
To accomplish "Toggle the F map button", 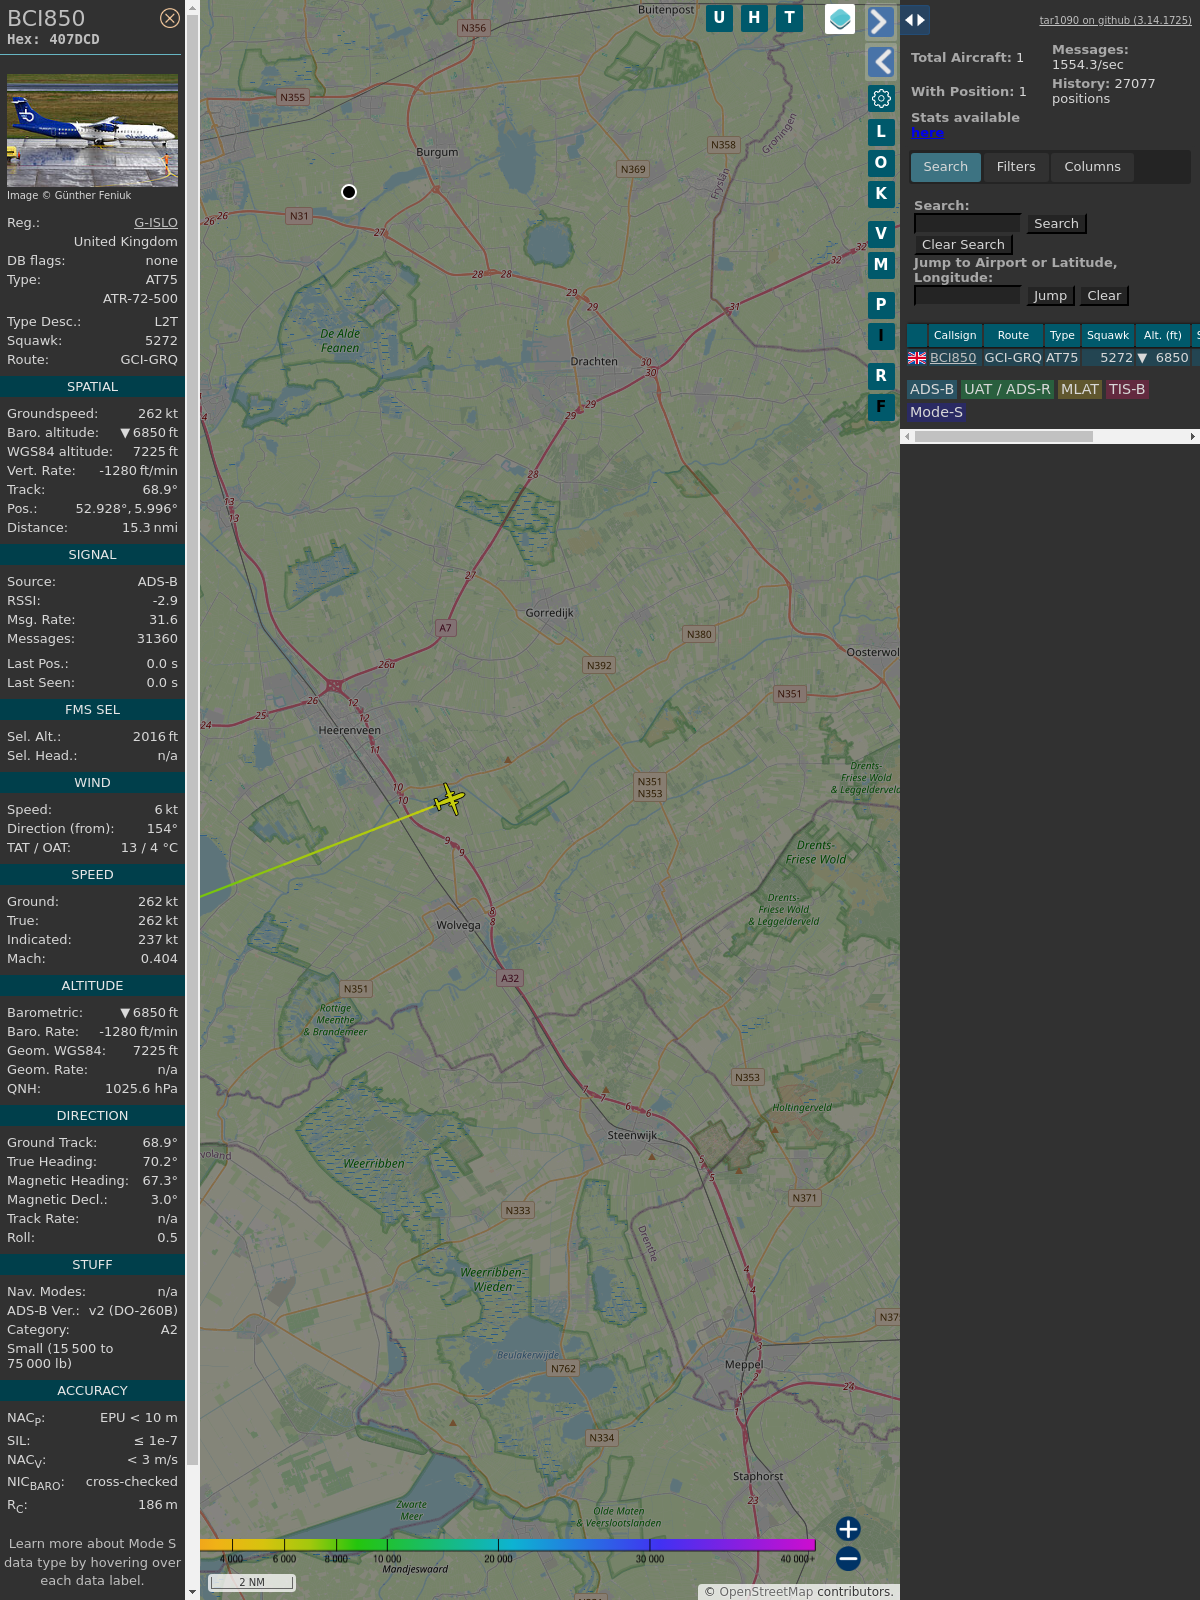I will click(x=881, y=406).
